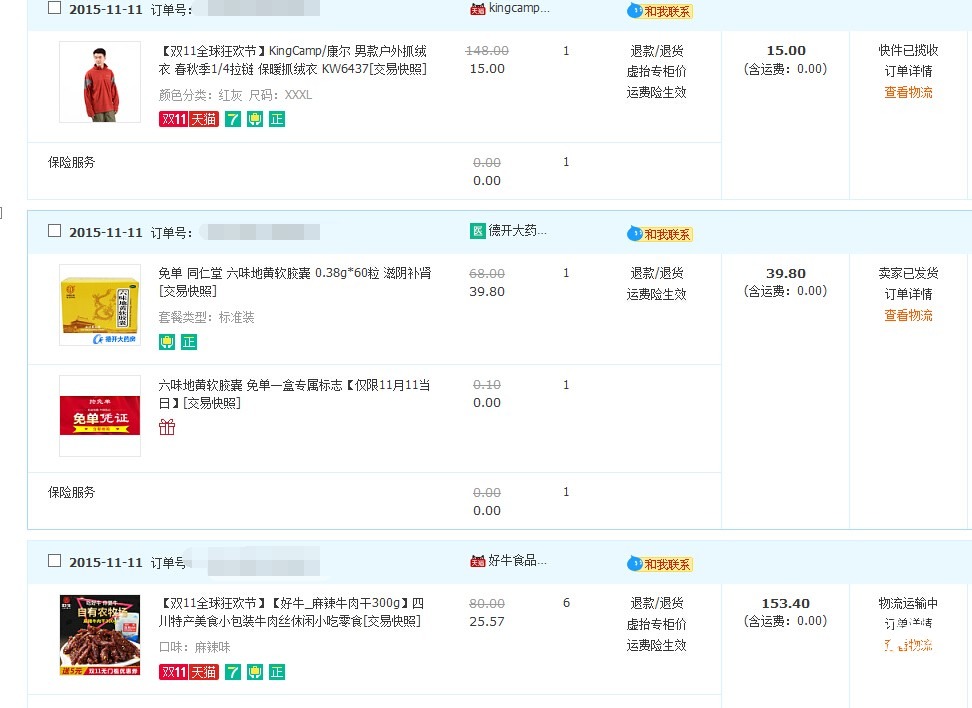Request 退款/退货 for 同仁堂 六味地黄软胶囊
Image resolution: width=972 pixels, height=708 pixels.
coord(656,273)
